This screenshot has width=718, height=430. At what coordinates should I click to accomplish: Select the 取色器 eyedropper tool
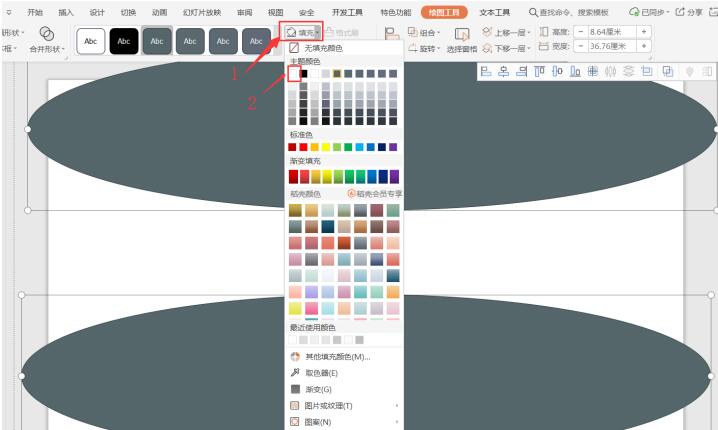(321, 372)
